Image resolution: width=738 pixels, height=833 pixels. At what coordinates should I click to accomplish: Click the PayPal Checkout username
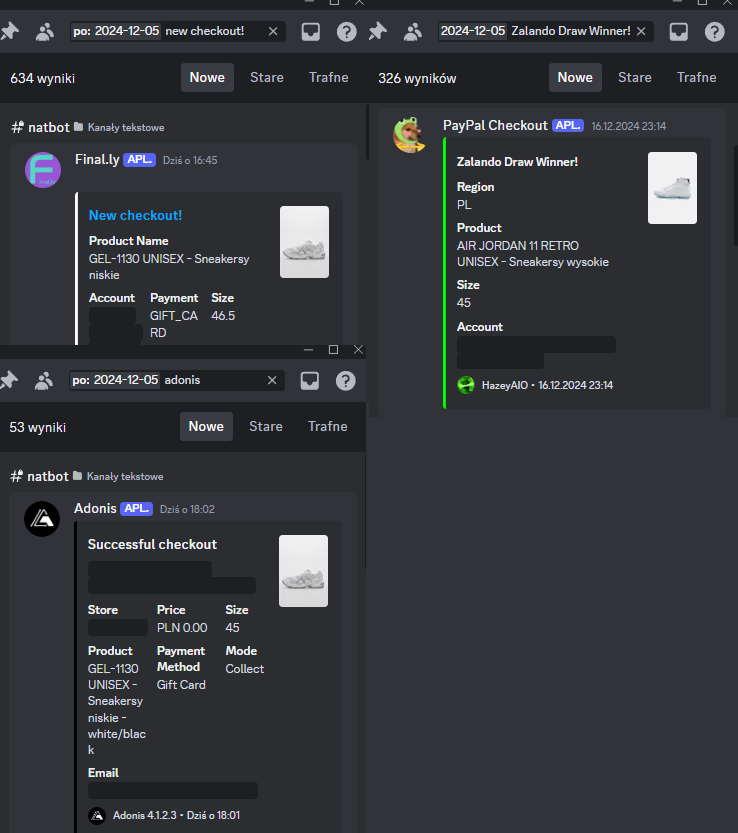(x=495, y=125)
